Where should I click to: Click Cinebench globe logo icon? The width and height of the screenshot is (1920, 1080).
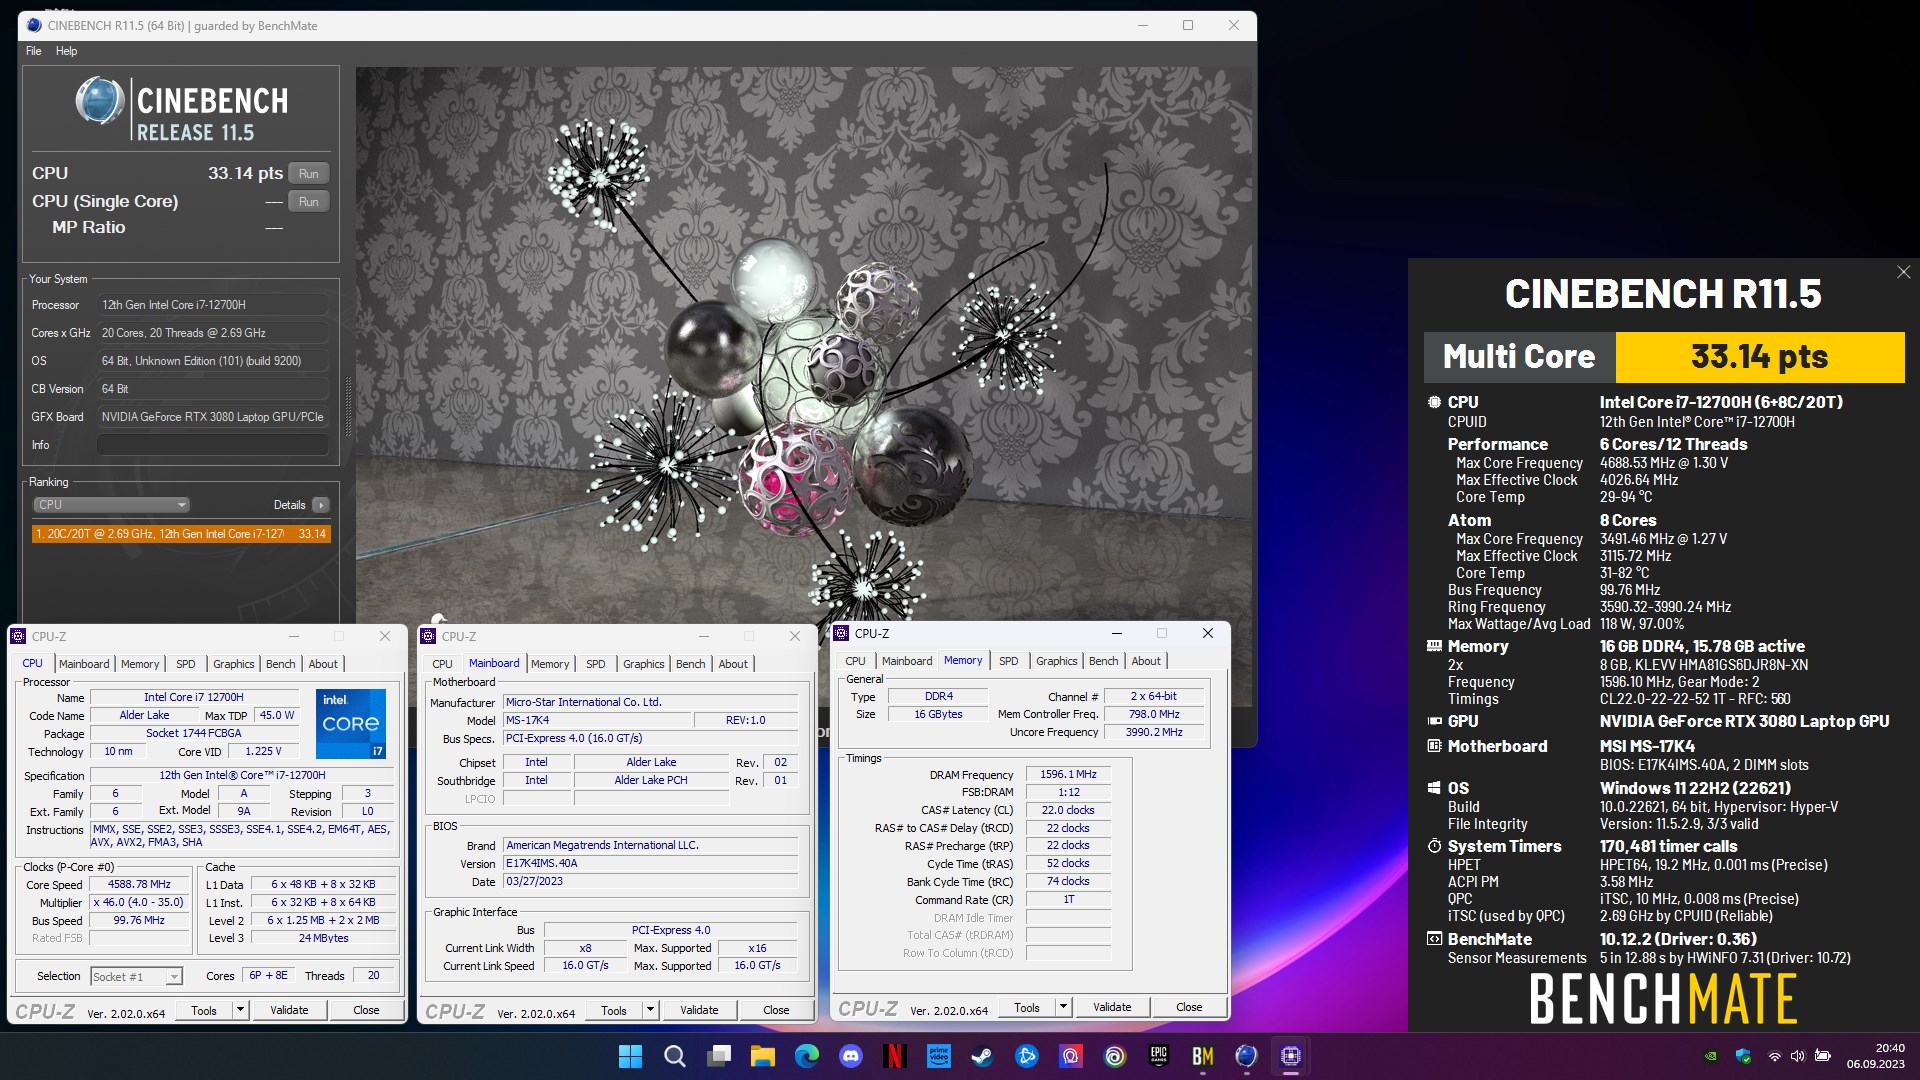tap(100, 101)
